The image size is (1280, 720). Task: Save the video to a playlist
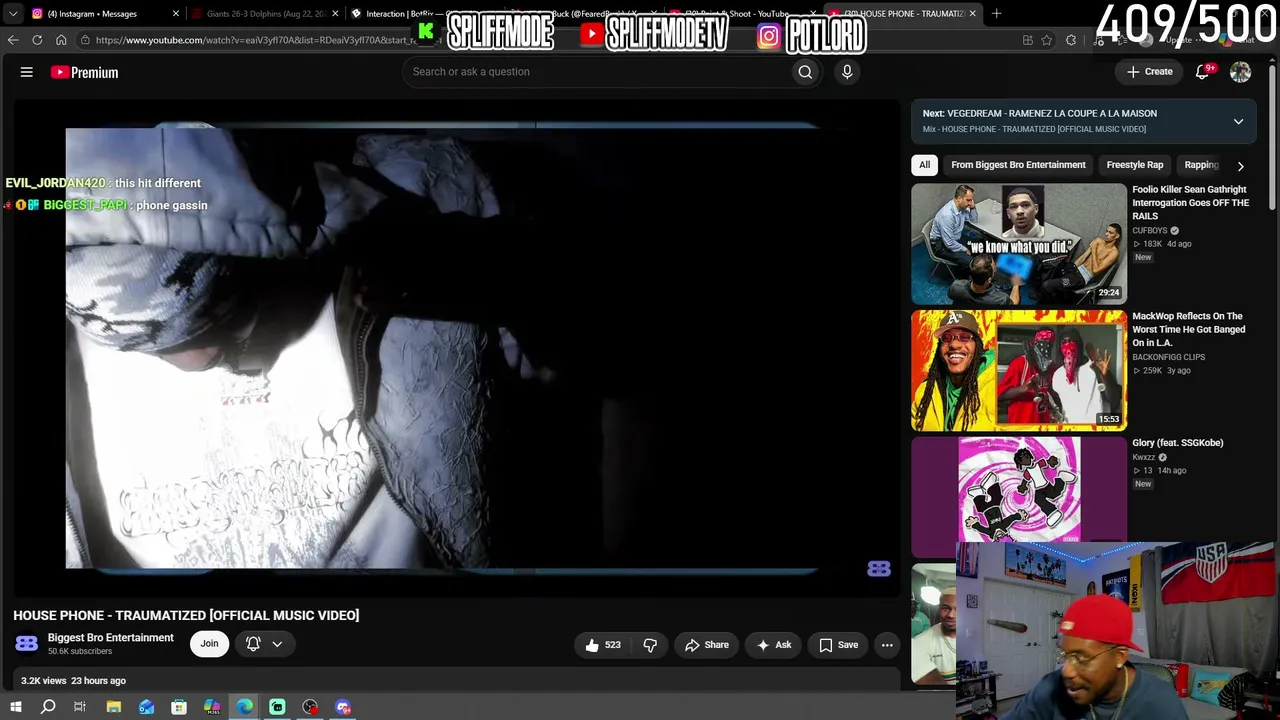click(838, 645)
